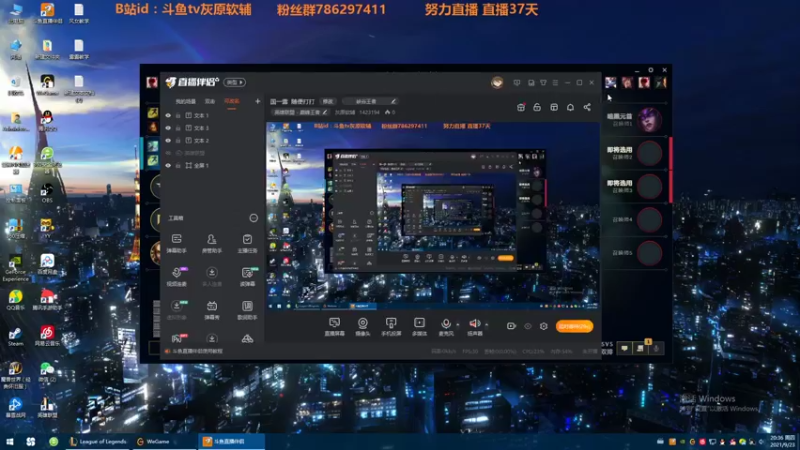Edit stream title with pencil icon

click(393, 101)
